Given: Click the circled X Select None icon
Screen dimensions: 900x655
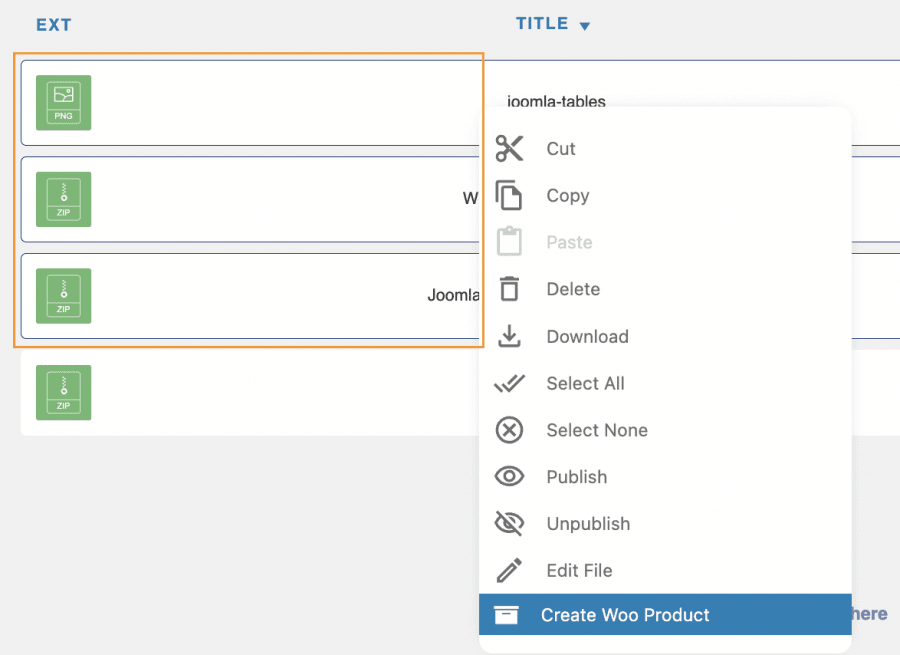Looking at the screenshot, I should point(510,431).
